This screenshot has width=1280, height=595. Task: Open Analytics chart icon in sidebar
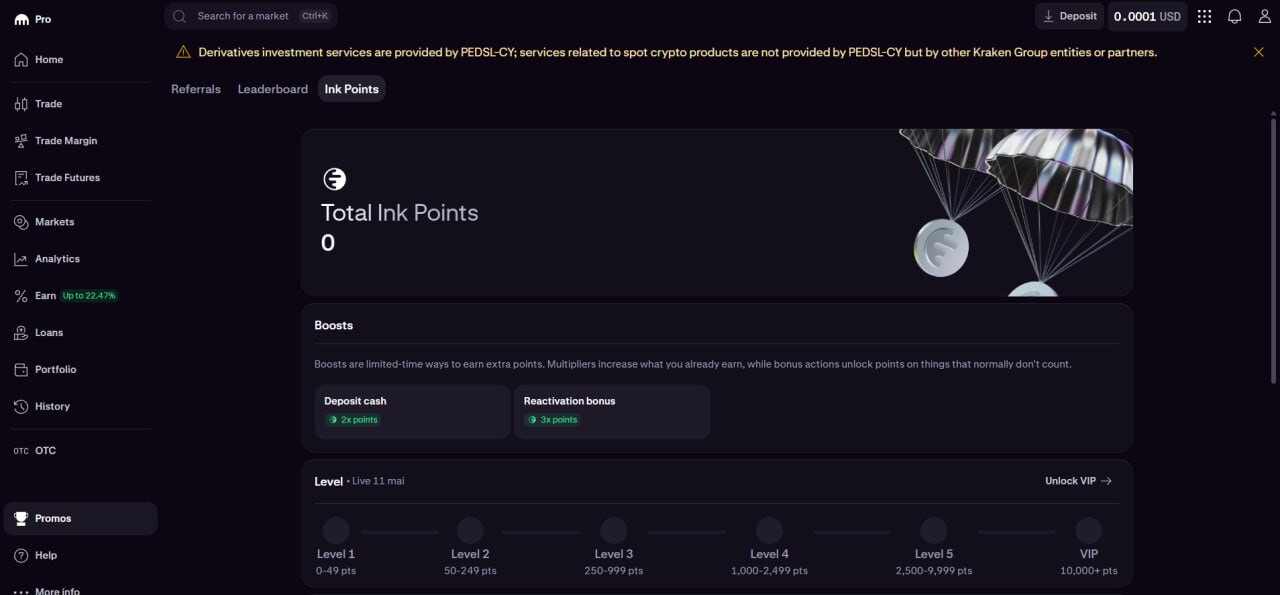(21, 259)
